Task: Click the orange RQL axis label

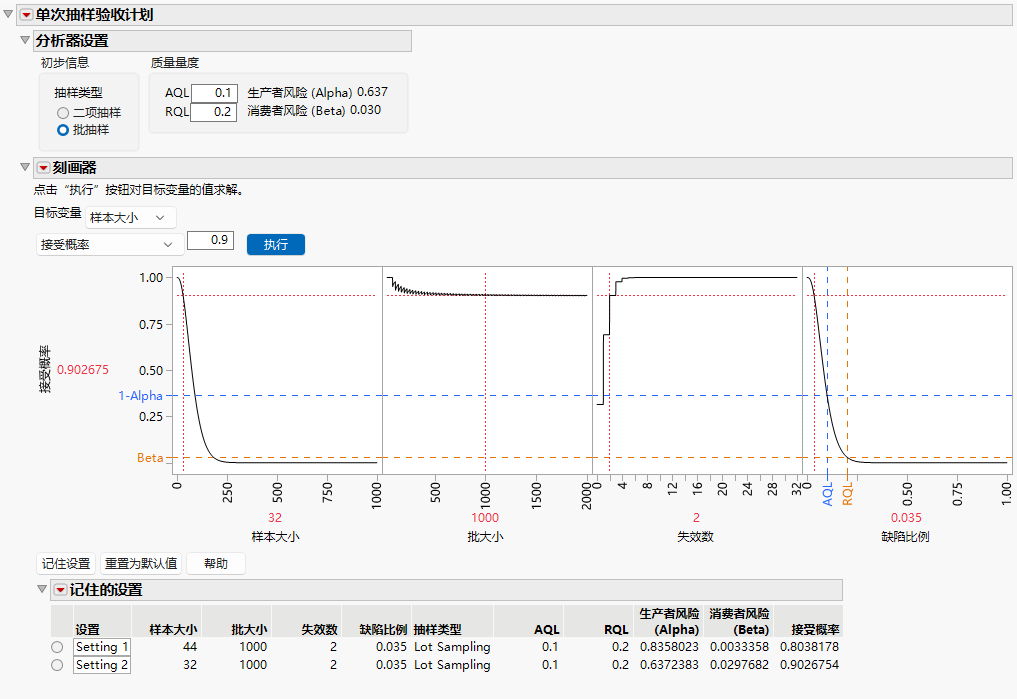Action: click(x=848, y=494)
